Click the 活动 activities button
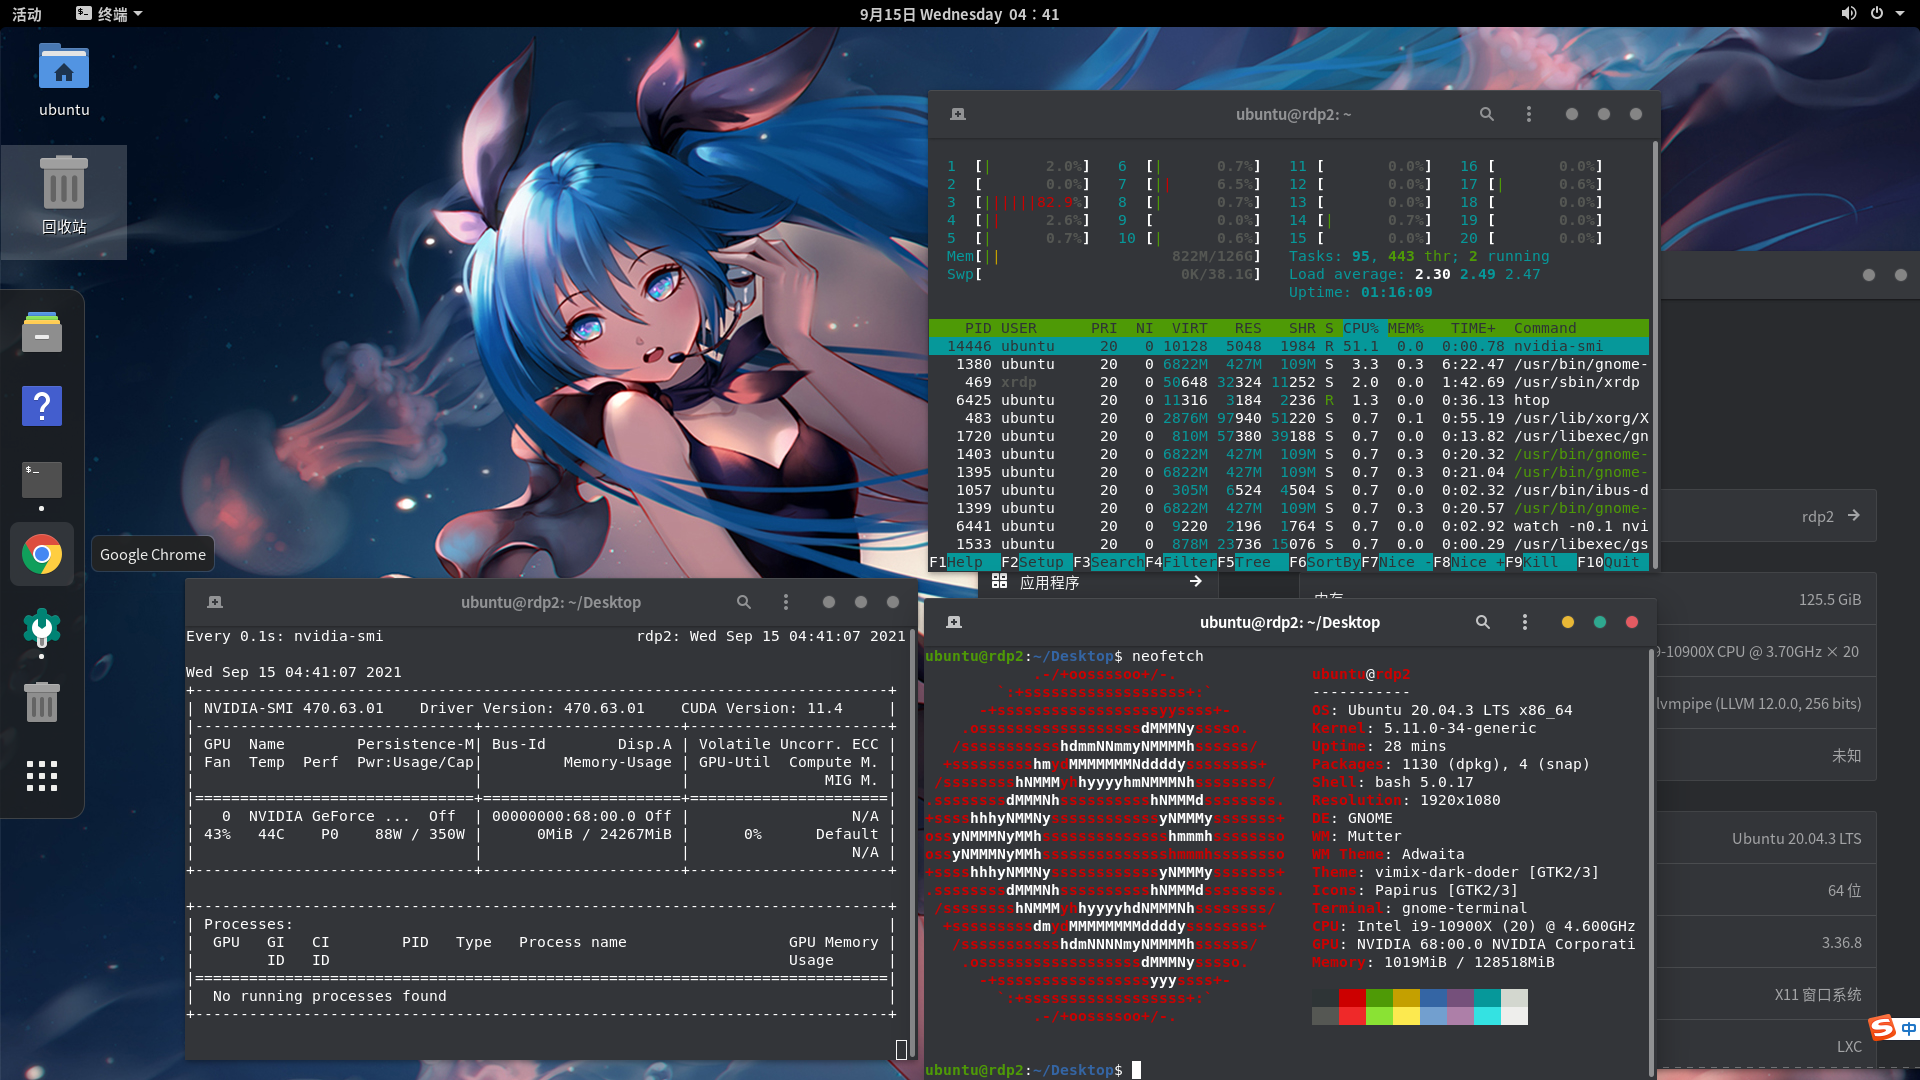Image resolution: width=1920 pixels, height=1080 pixels. pyautogui.click(x=27, y=14)
